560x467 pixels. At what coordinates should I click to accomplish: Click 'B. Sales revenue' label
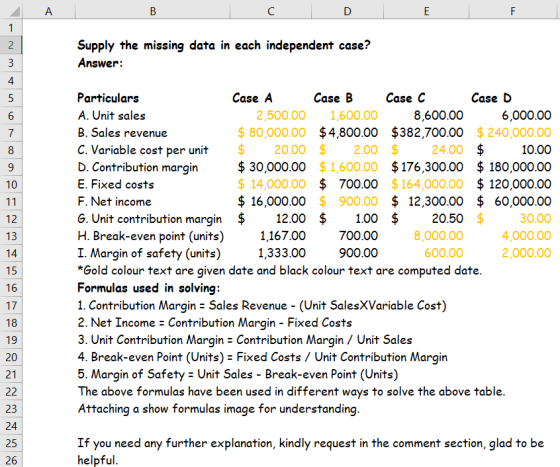[x=122, y=133]
